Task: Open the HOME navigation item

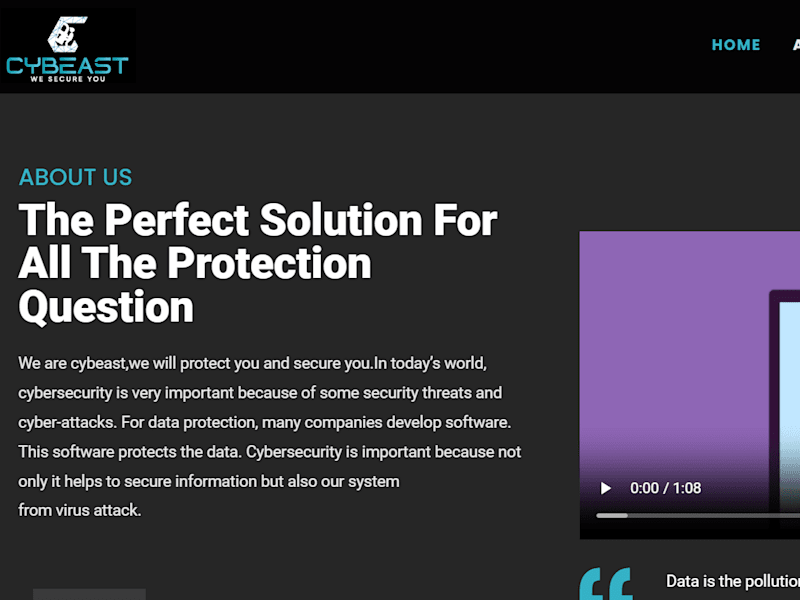Action: click(736, 45)
